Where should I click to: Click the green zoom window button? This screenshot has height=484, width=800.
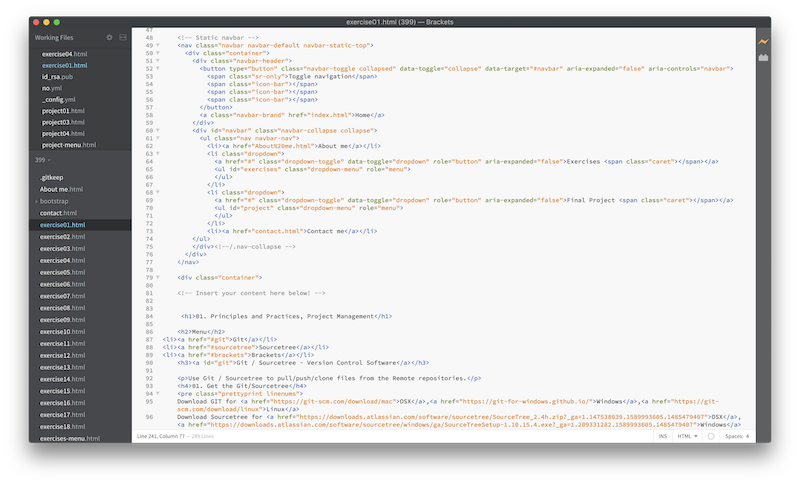coord(57,22)
